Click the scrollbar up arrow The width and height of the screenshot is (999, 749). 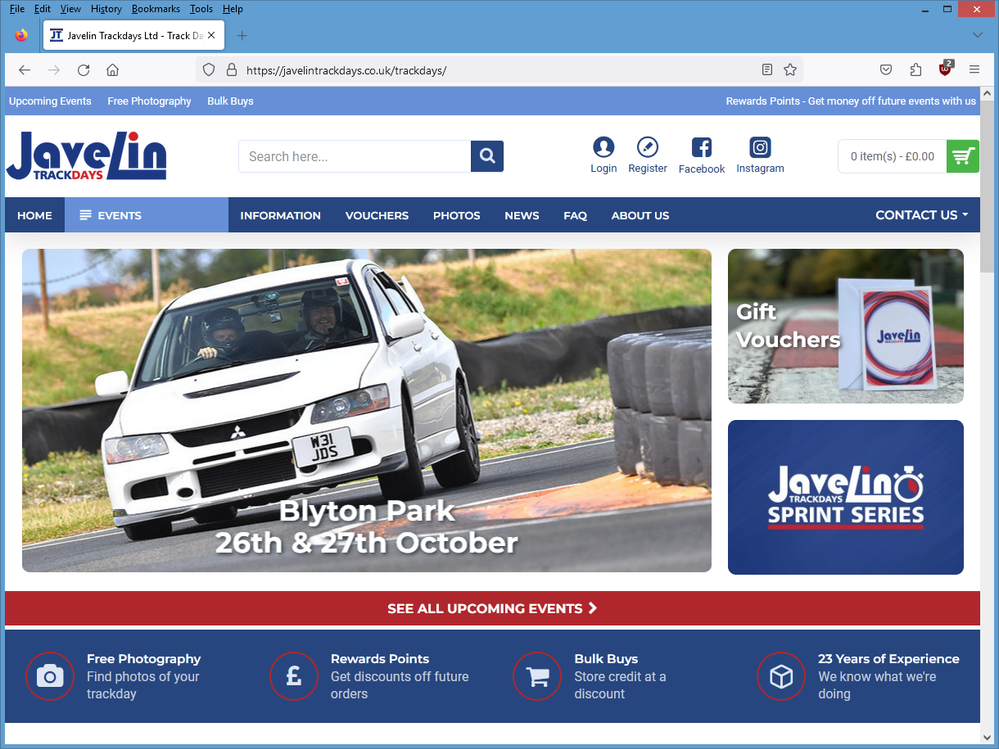pyautogui.click(x=987, y=94)
